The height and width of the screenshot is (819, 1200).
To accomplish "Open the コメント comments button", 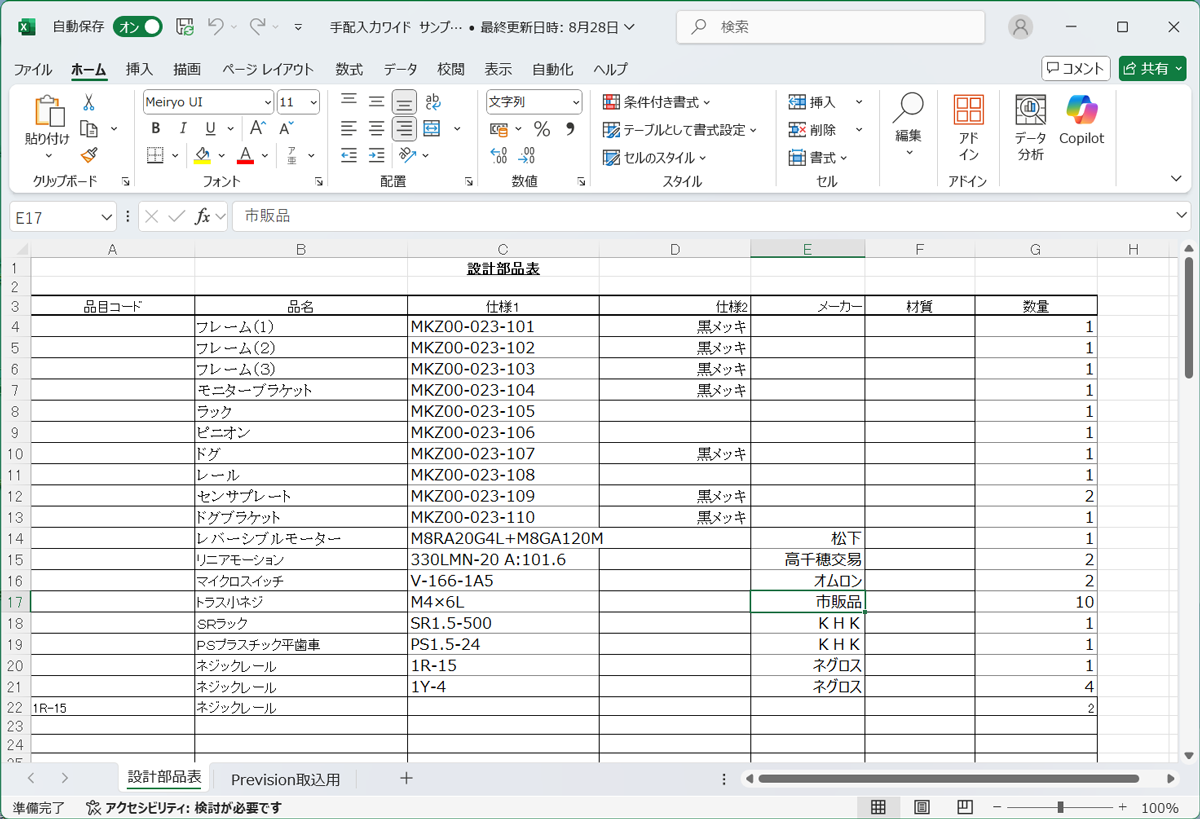I will pos(1075,68).
